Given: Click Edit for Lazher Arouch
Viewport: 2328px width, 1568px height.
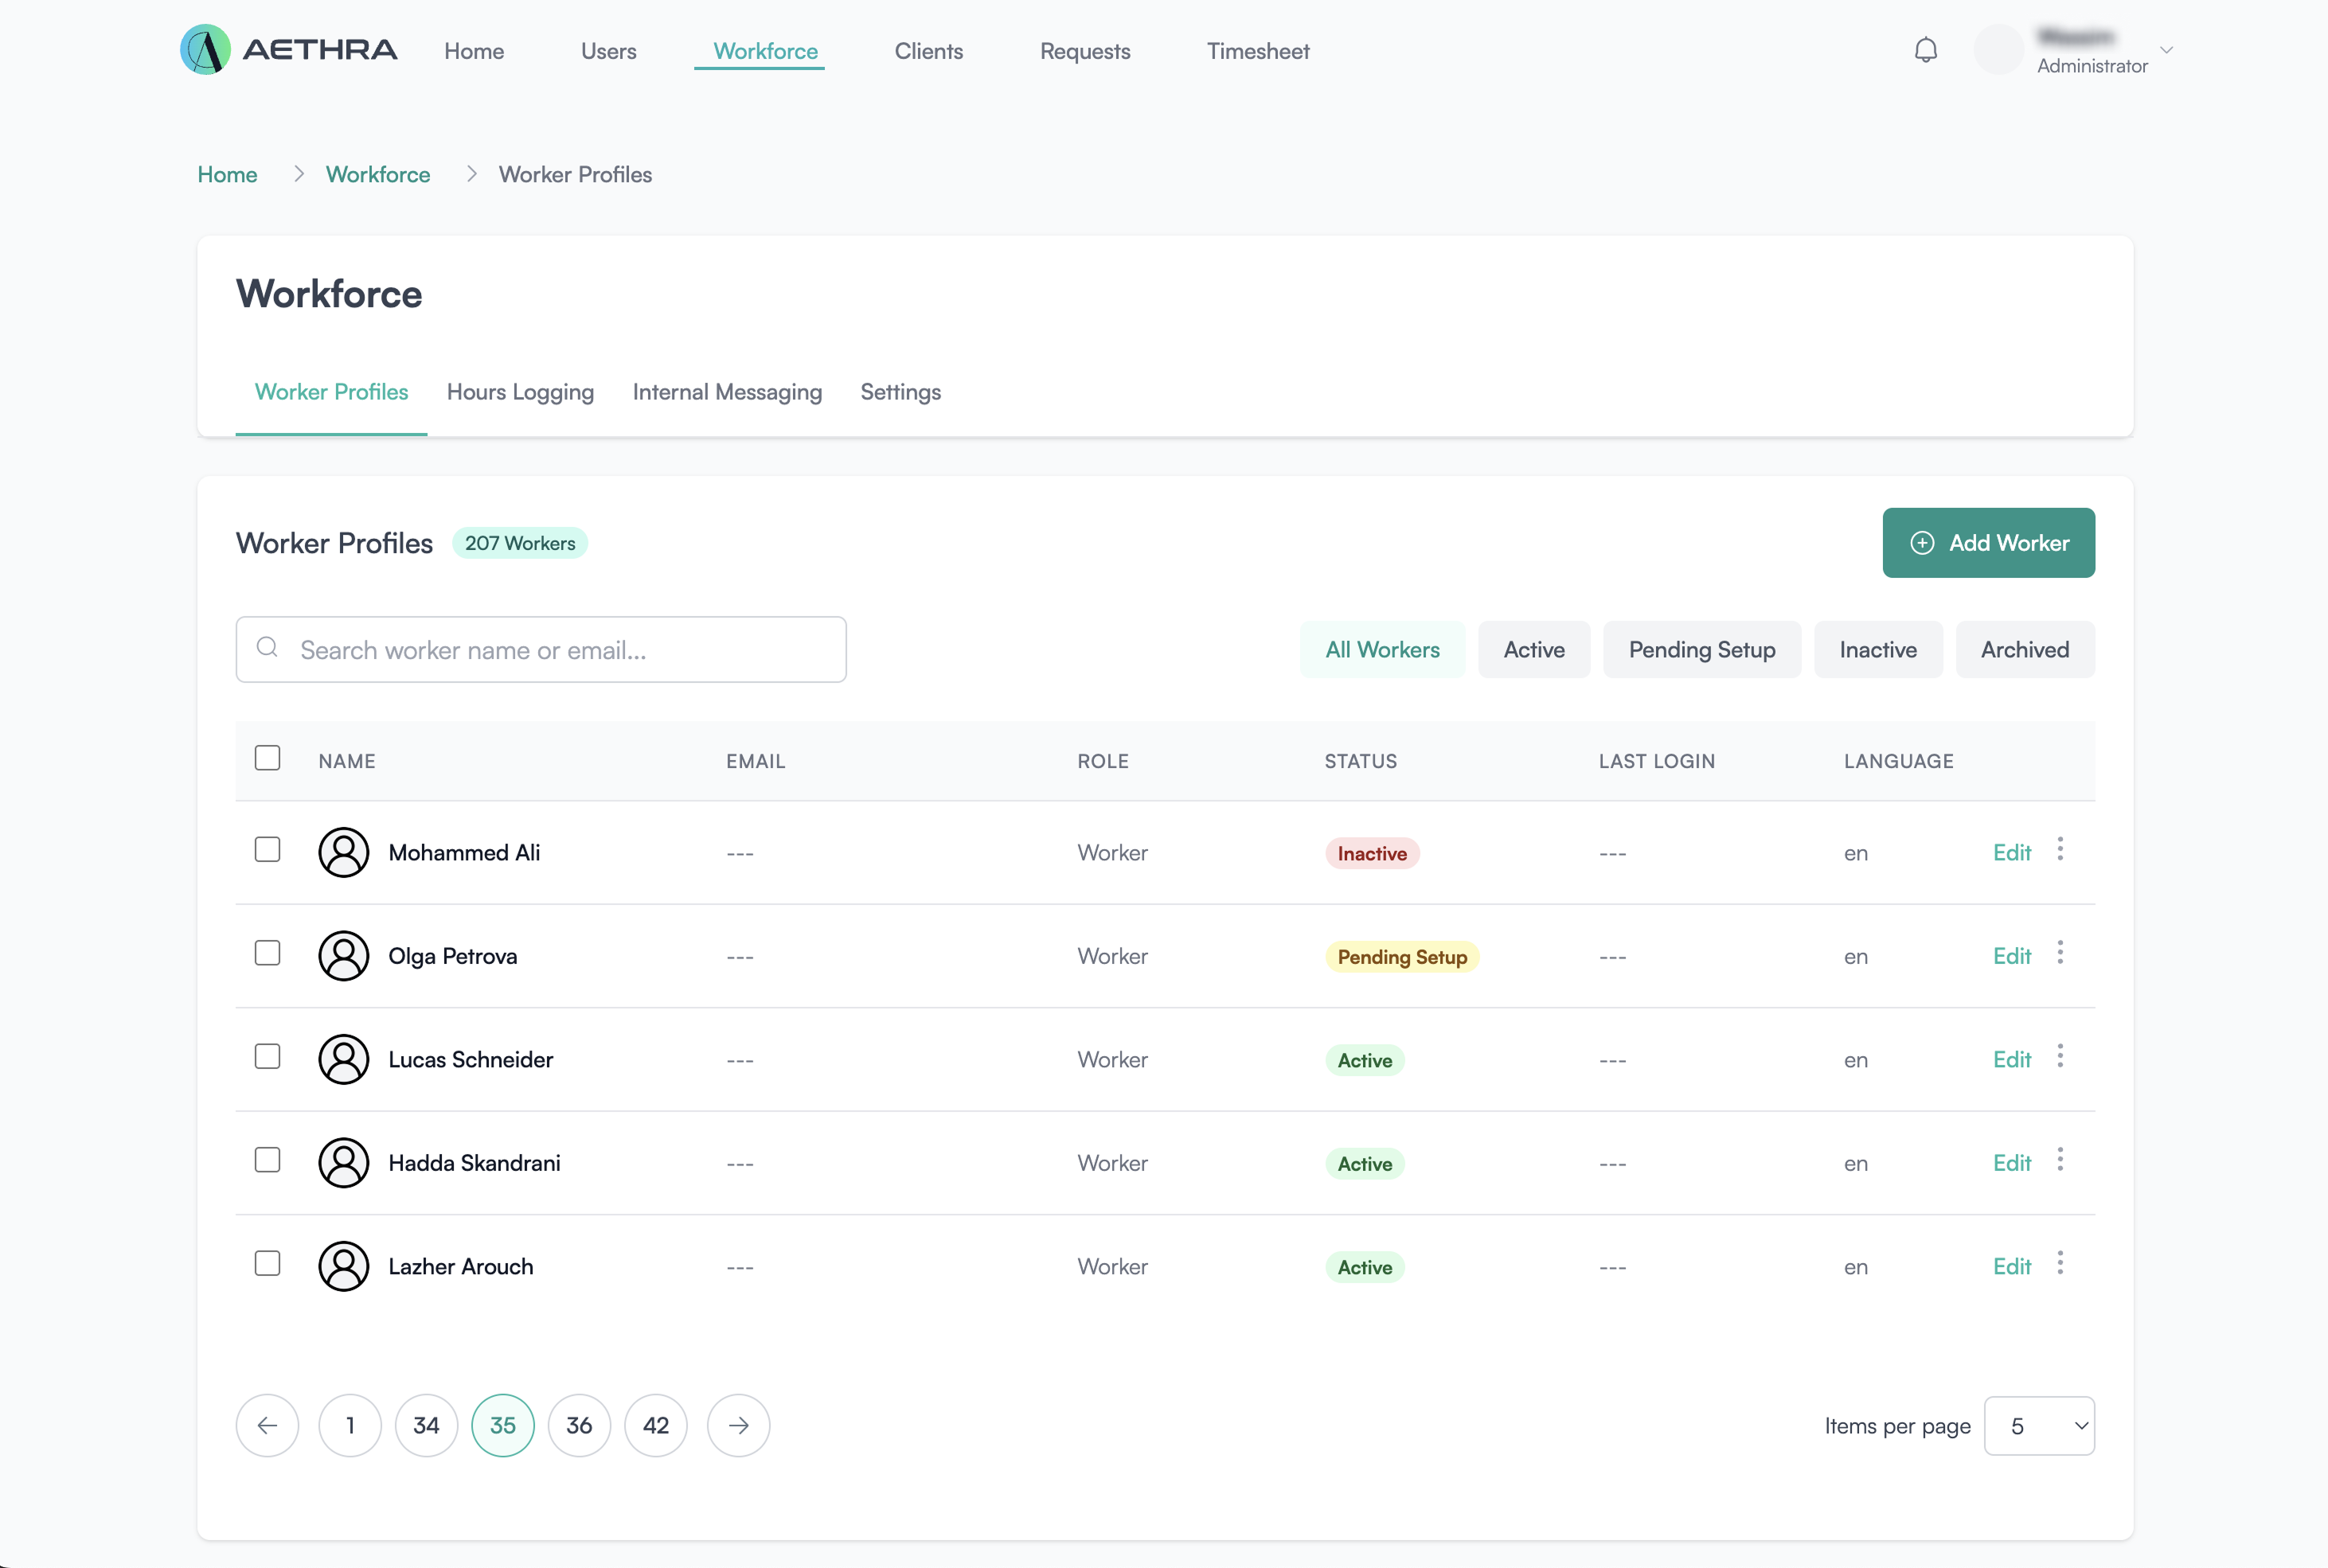Looking at the screenshot, I should [x=2011, y=1267].
